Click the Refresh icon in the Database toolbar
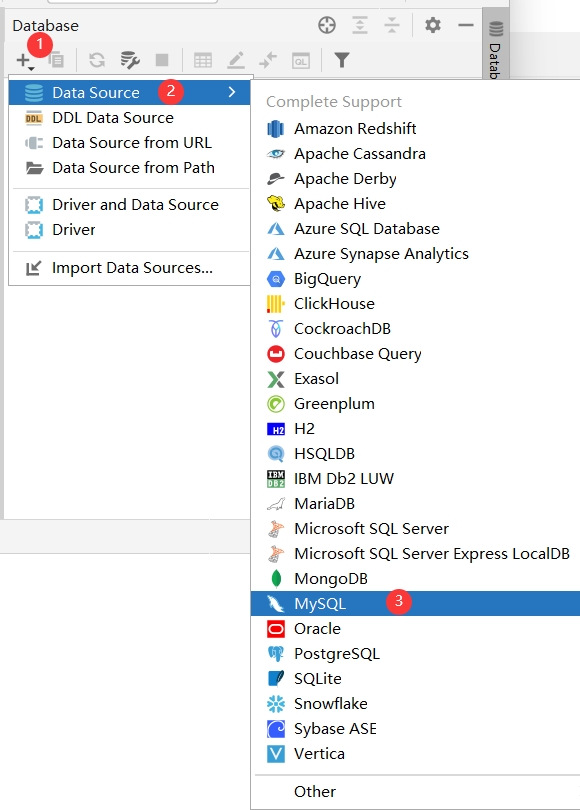The width and height of the screenshot is (580, 810). coord(97,60)
